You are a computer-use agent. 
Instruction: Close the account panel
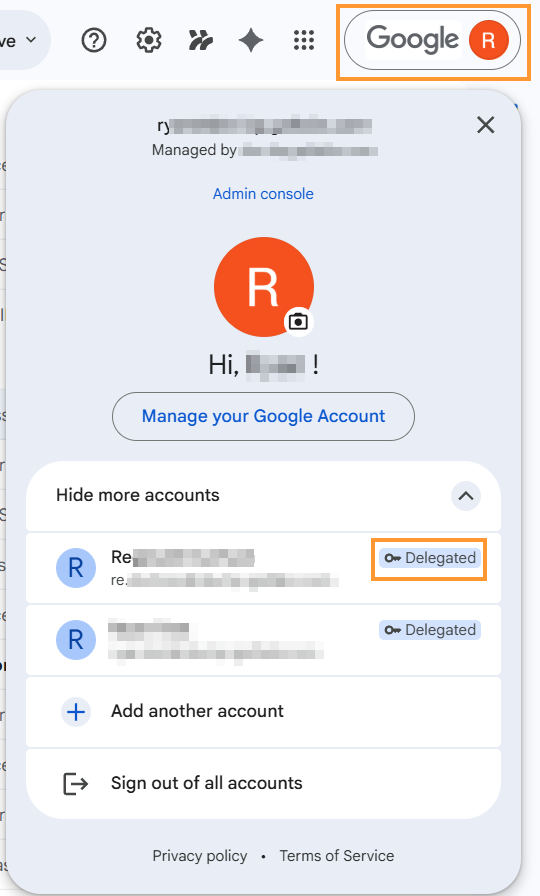tap(485, 125)
